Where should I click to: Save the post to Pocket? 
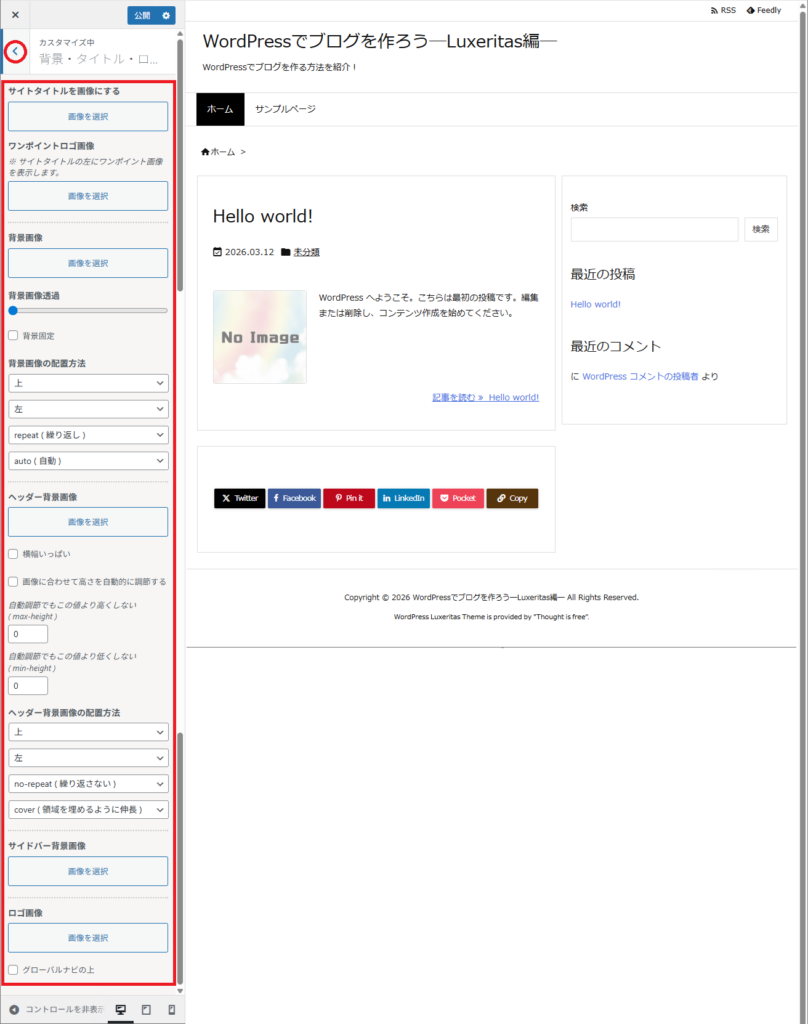coord(457,497)
